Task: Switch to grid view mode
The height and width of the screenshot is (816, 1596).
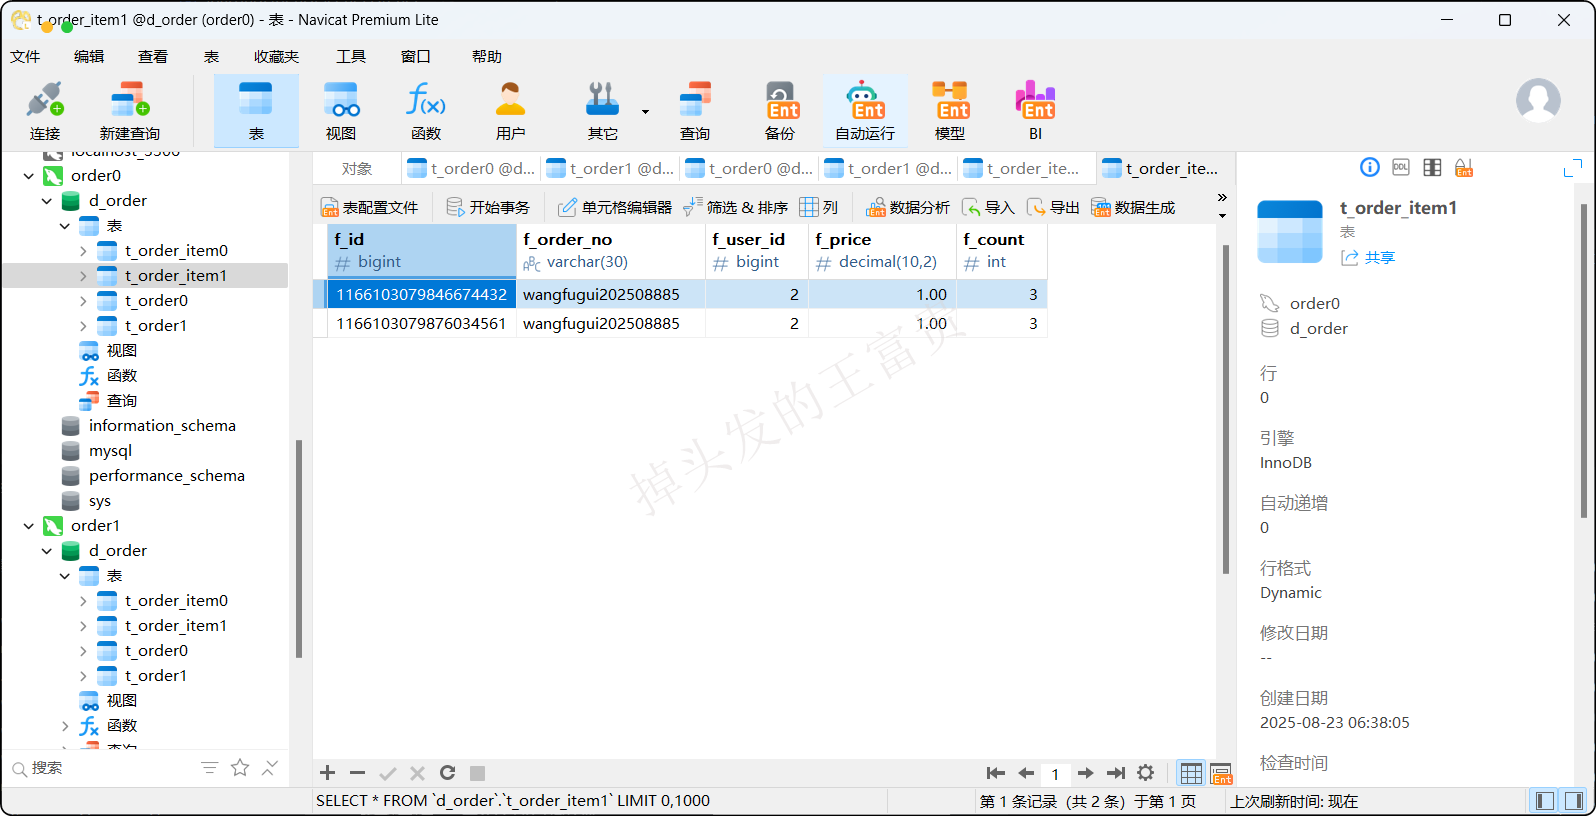Action: click(x=1191, y=773)
